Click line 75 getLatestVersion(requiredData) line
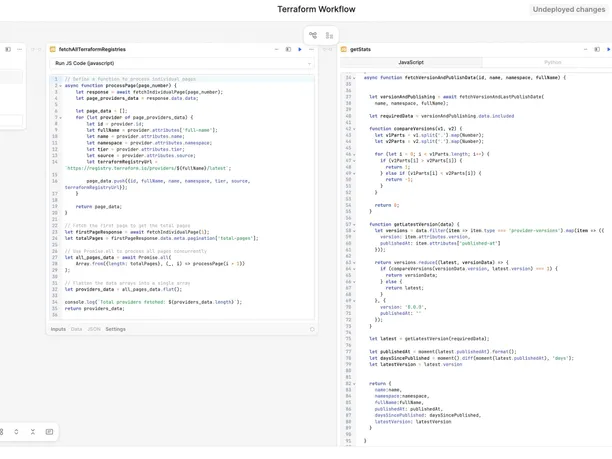612x459 pixels. click(x=429, y=339)
